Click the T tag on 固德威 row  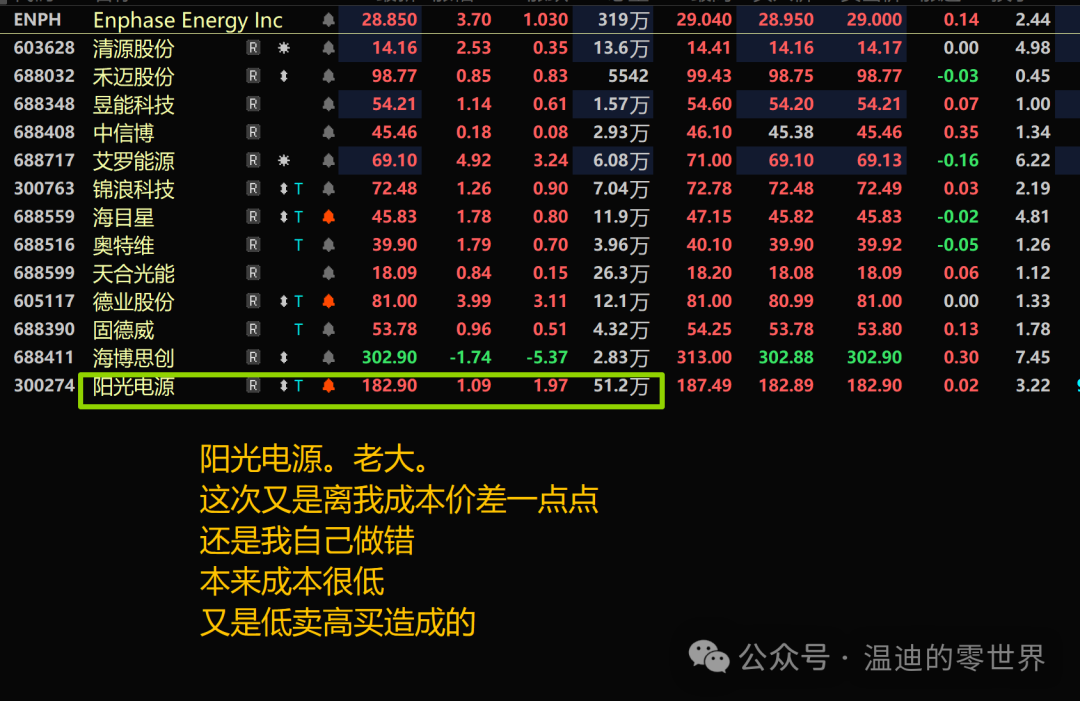pos(298,330)
